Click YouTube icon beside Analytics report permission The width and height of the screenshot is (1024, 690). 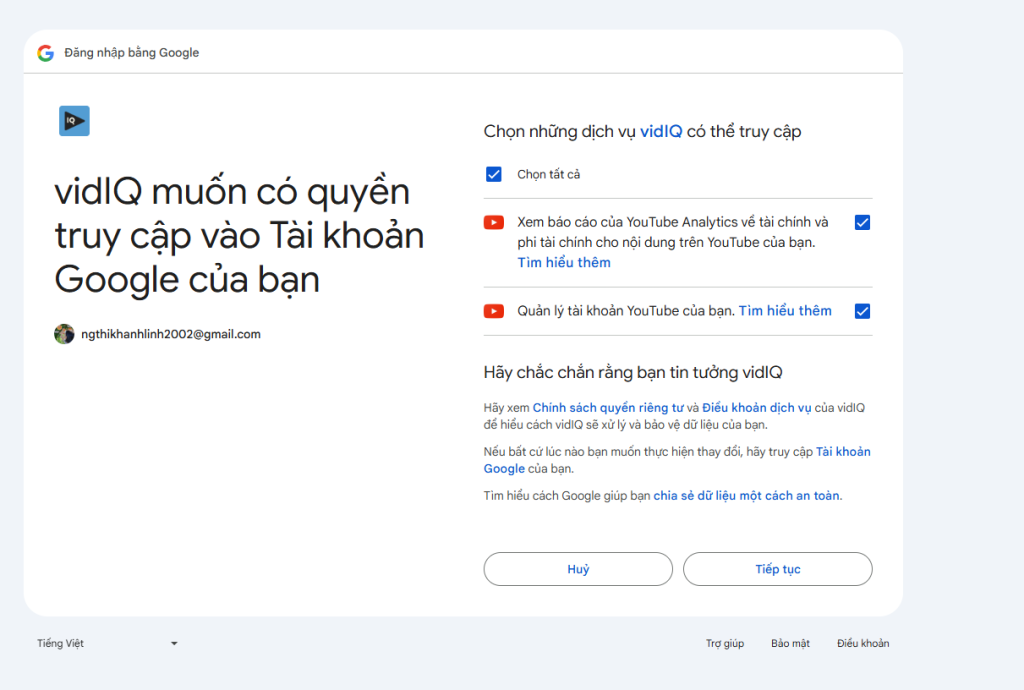point(493,223)
